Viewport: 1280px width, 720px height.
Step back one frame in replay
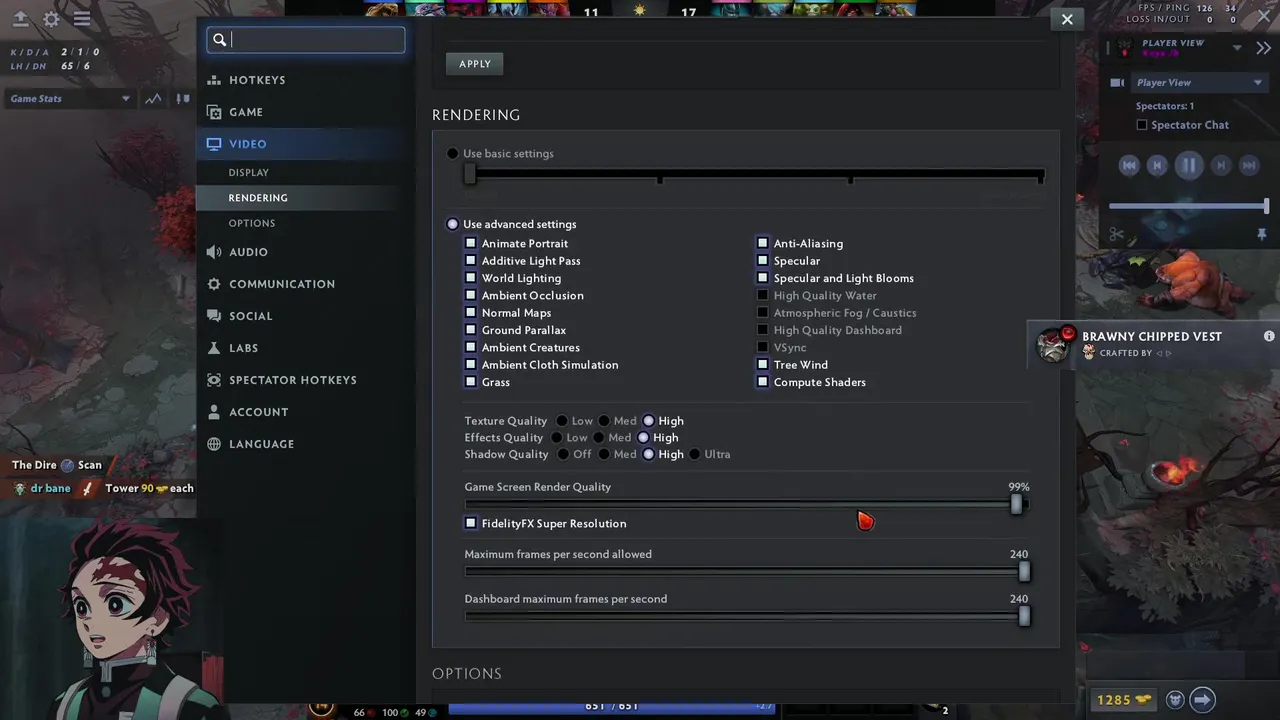1157,165
